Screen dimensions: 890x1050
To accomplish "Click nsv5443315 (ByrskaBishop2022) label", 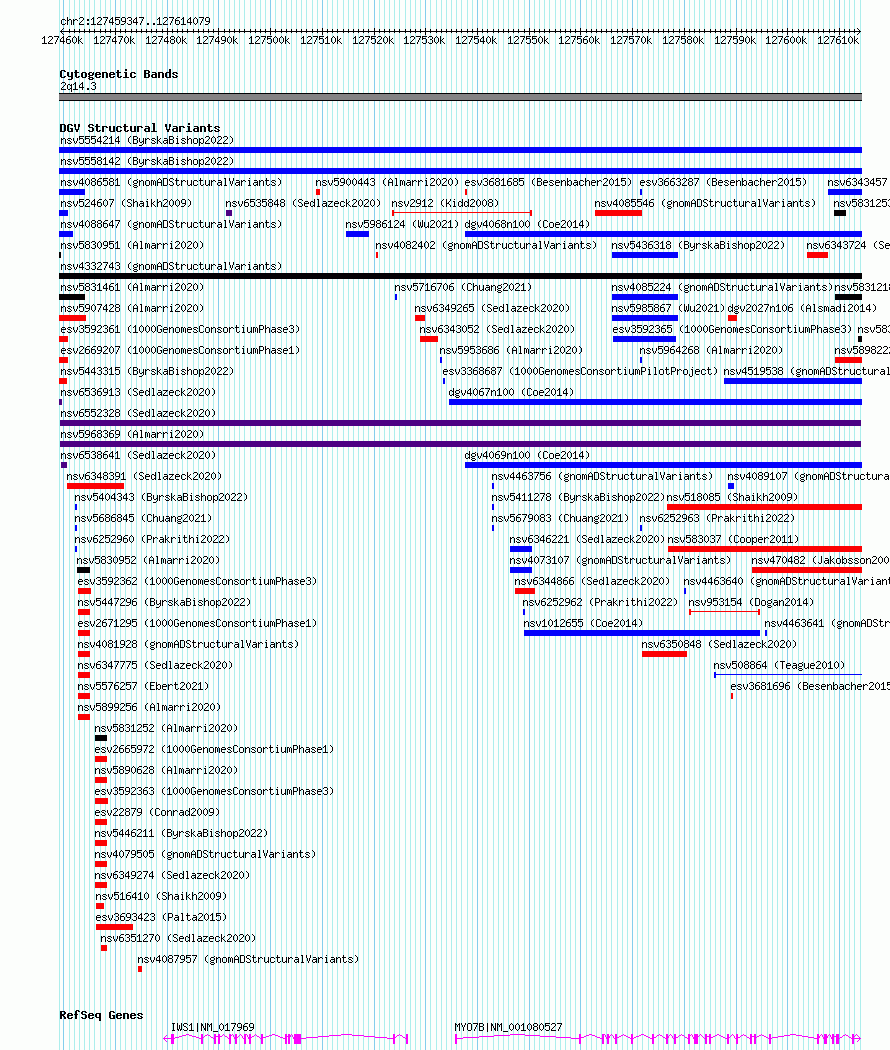I will pos(147,371).
